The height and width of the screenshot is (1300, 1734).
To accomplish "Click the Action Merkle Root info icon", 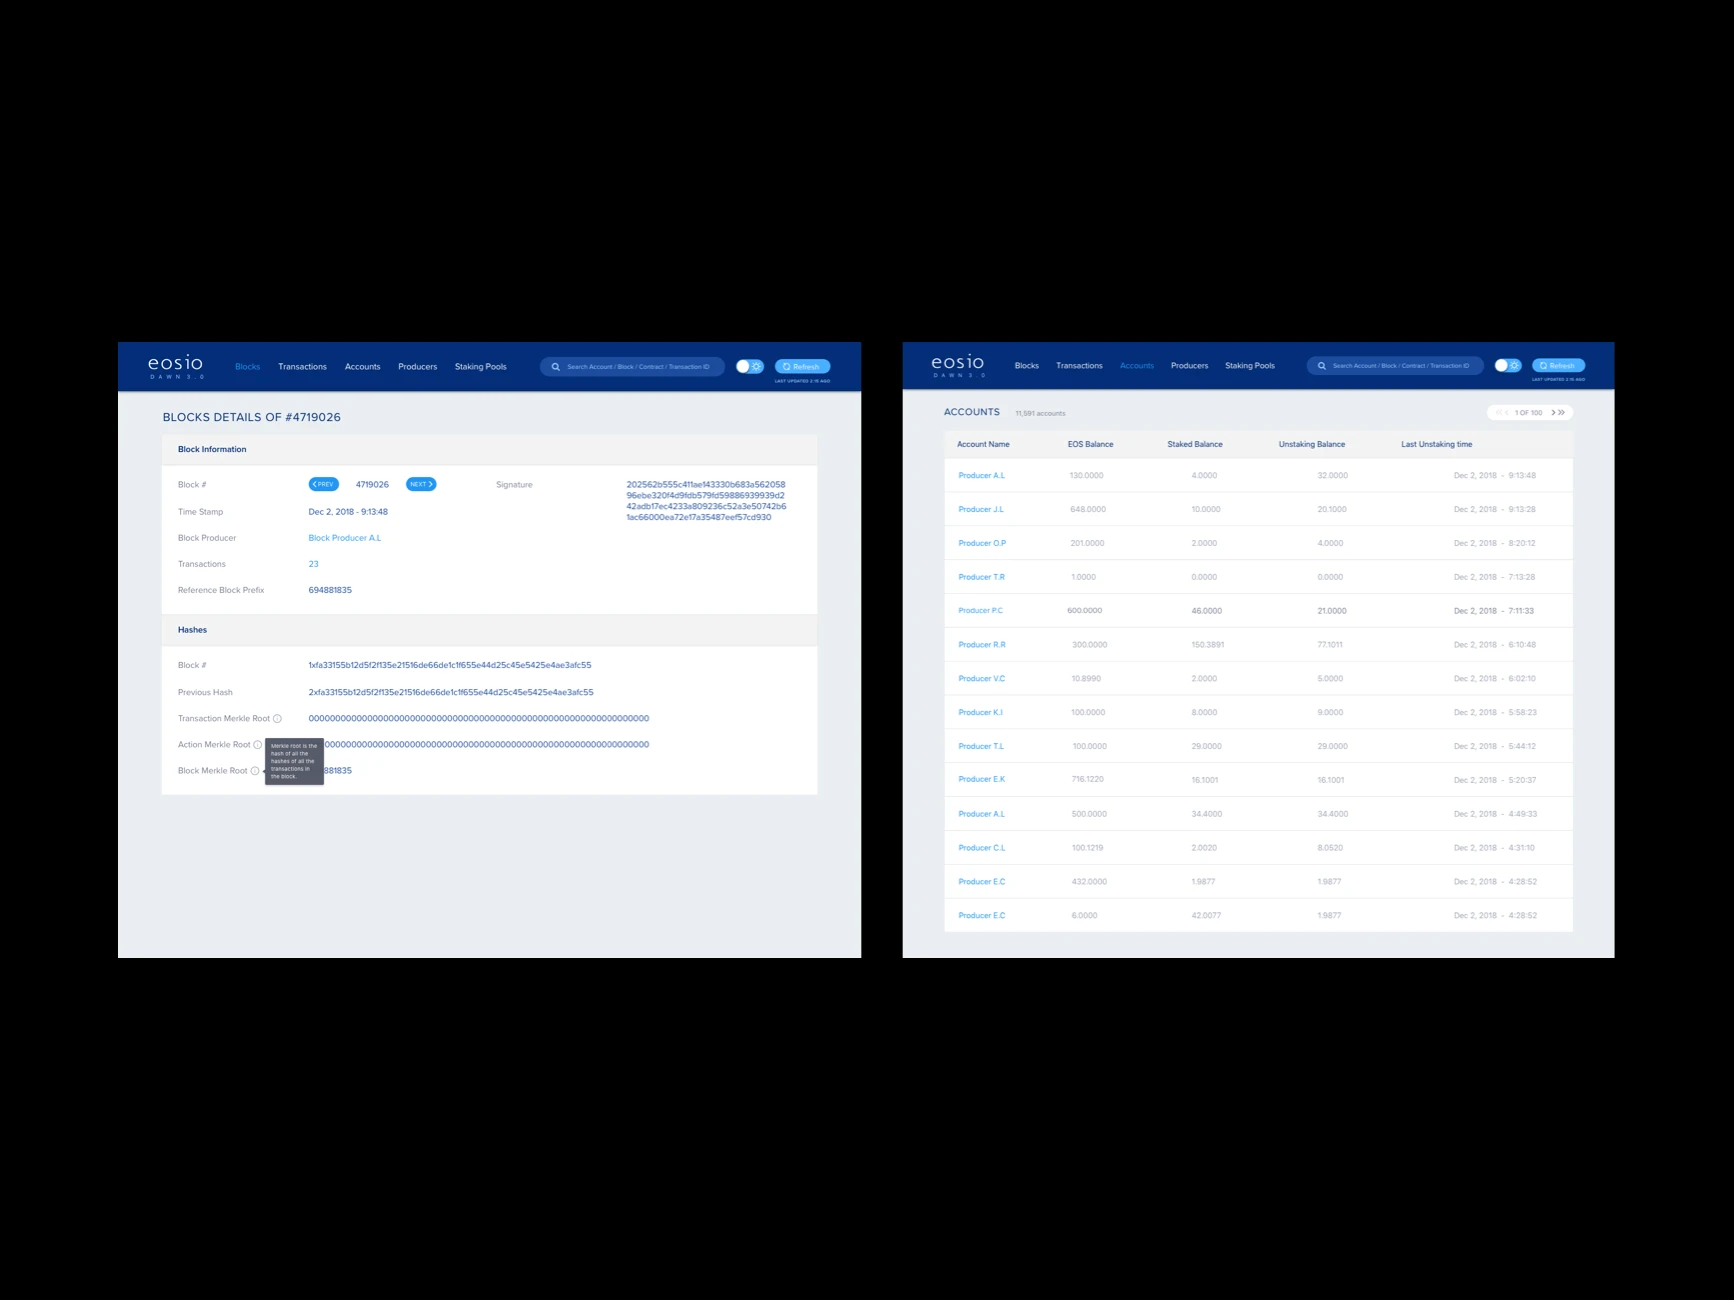I will (258, 745).
